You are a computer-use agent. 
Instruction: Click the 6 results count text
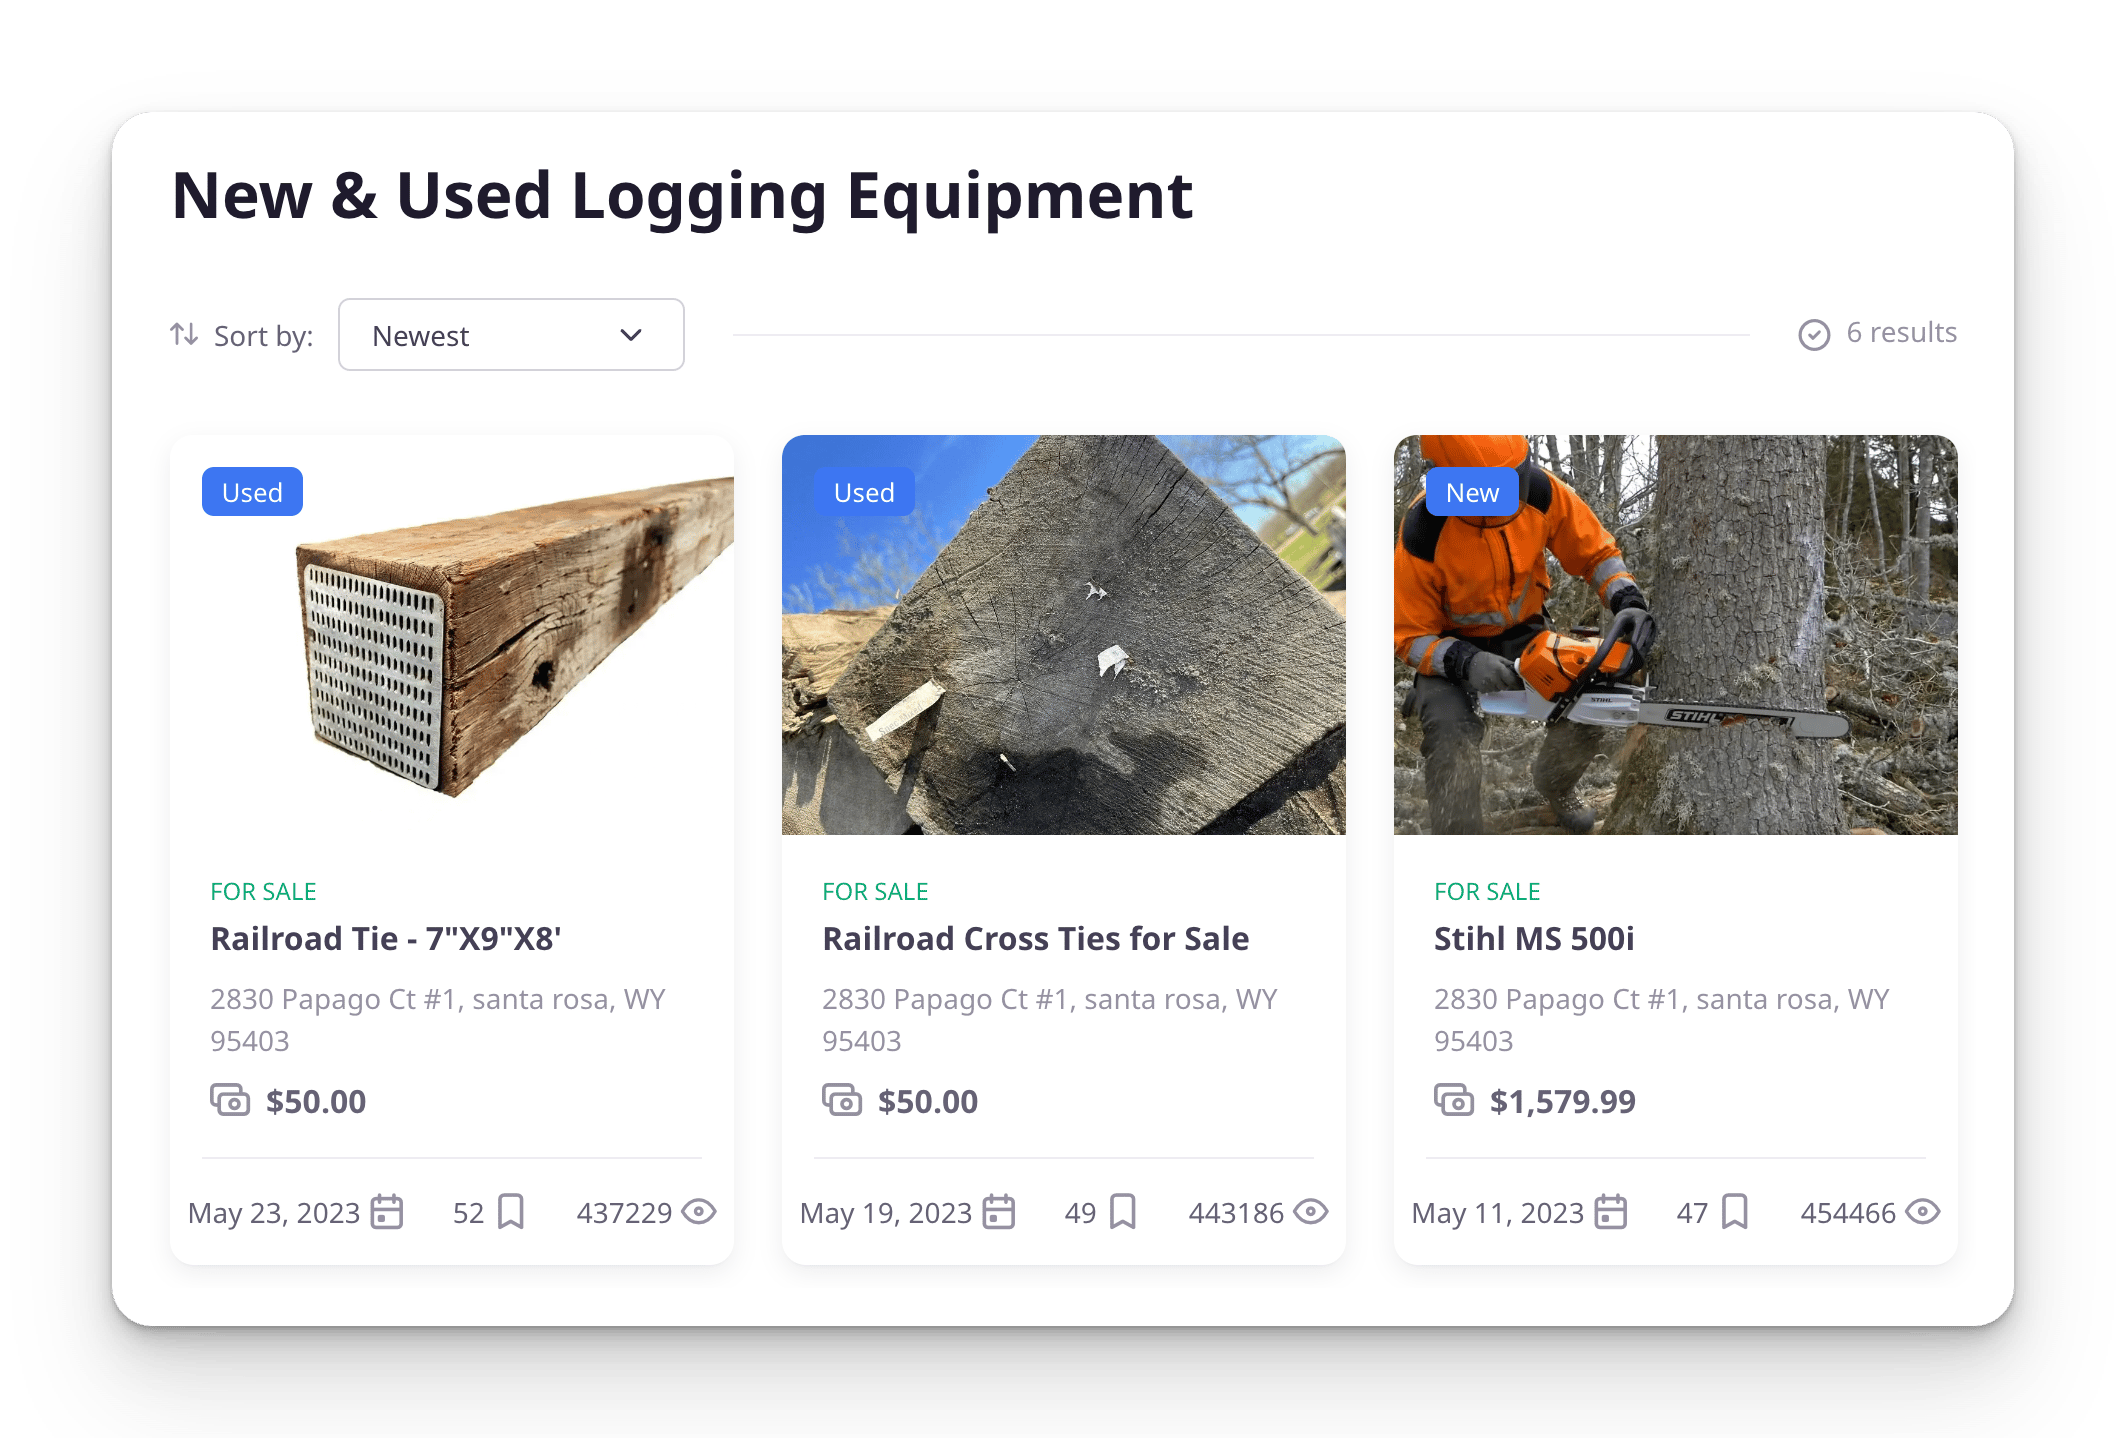[1901, 333]
